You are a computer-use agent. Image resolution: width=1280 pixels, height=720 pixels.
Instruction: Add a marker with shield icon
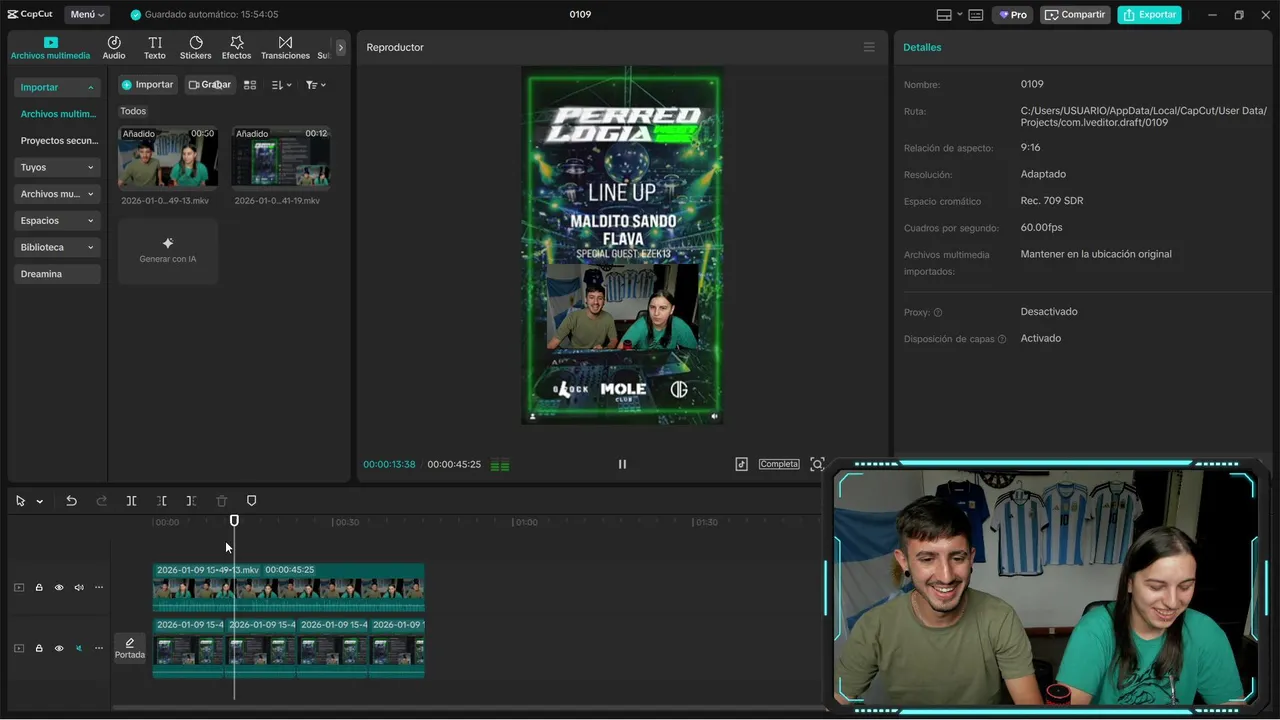[x=251, y=501]
